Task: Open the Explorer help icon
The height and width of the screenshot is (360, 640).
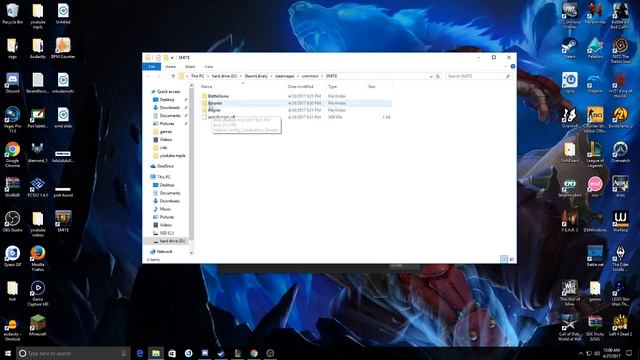Action: (x=513, y=67)
